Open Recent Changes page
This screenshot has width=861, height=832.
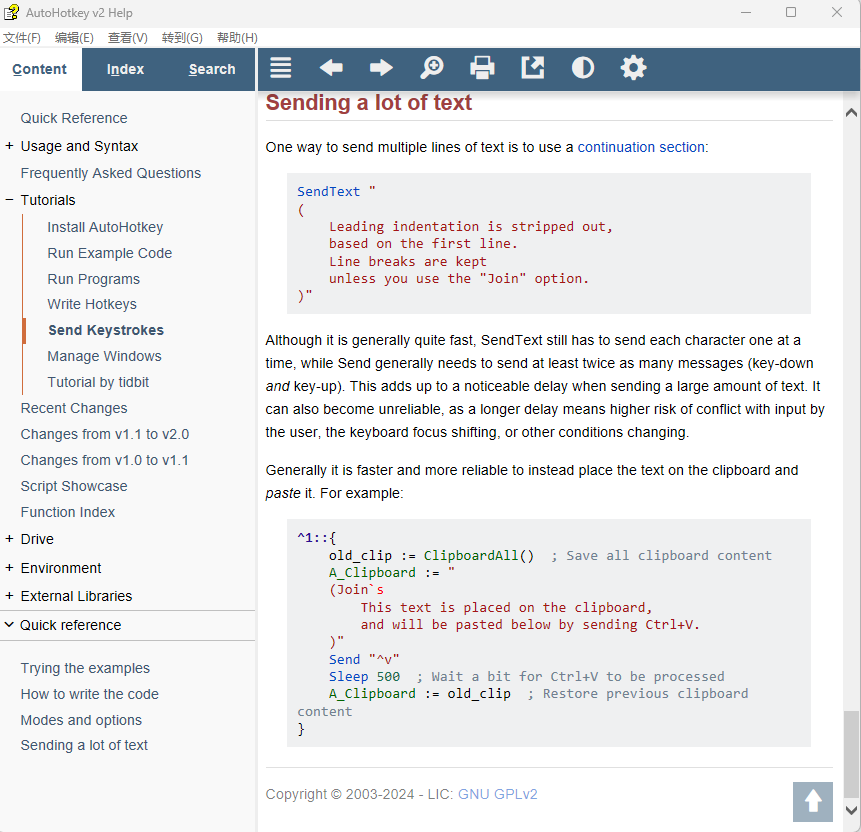point(74,408)
